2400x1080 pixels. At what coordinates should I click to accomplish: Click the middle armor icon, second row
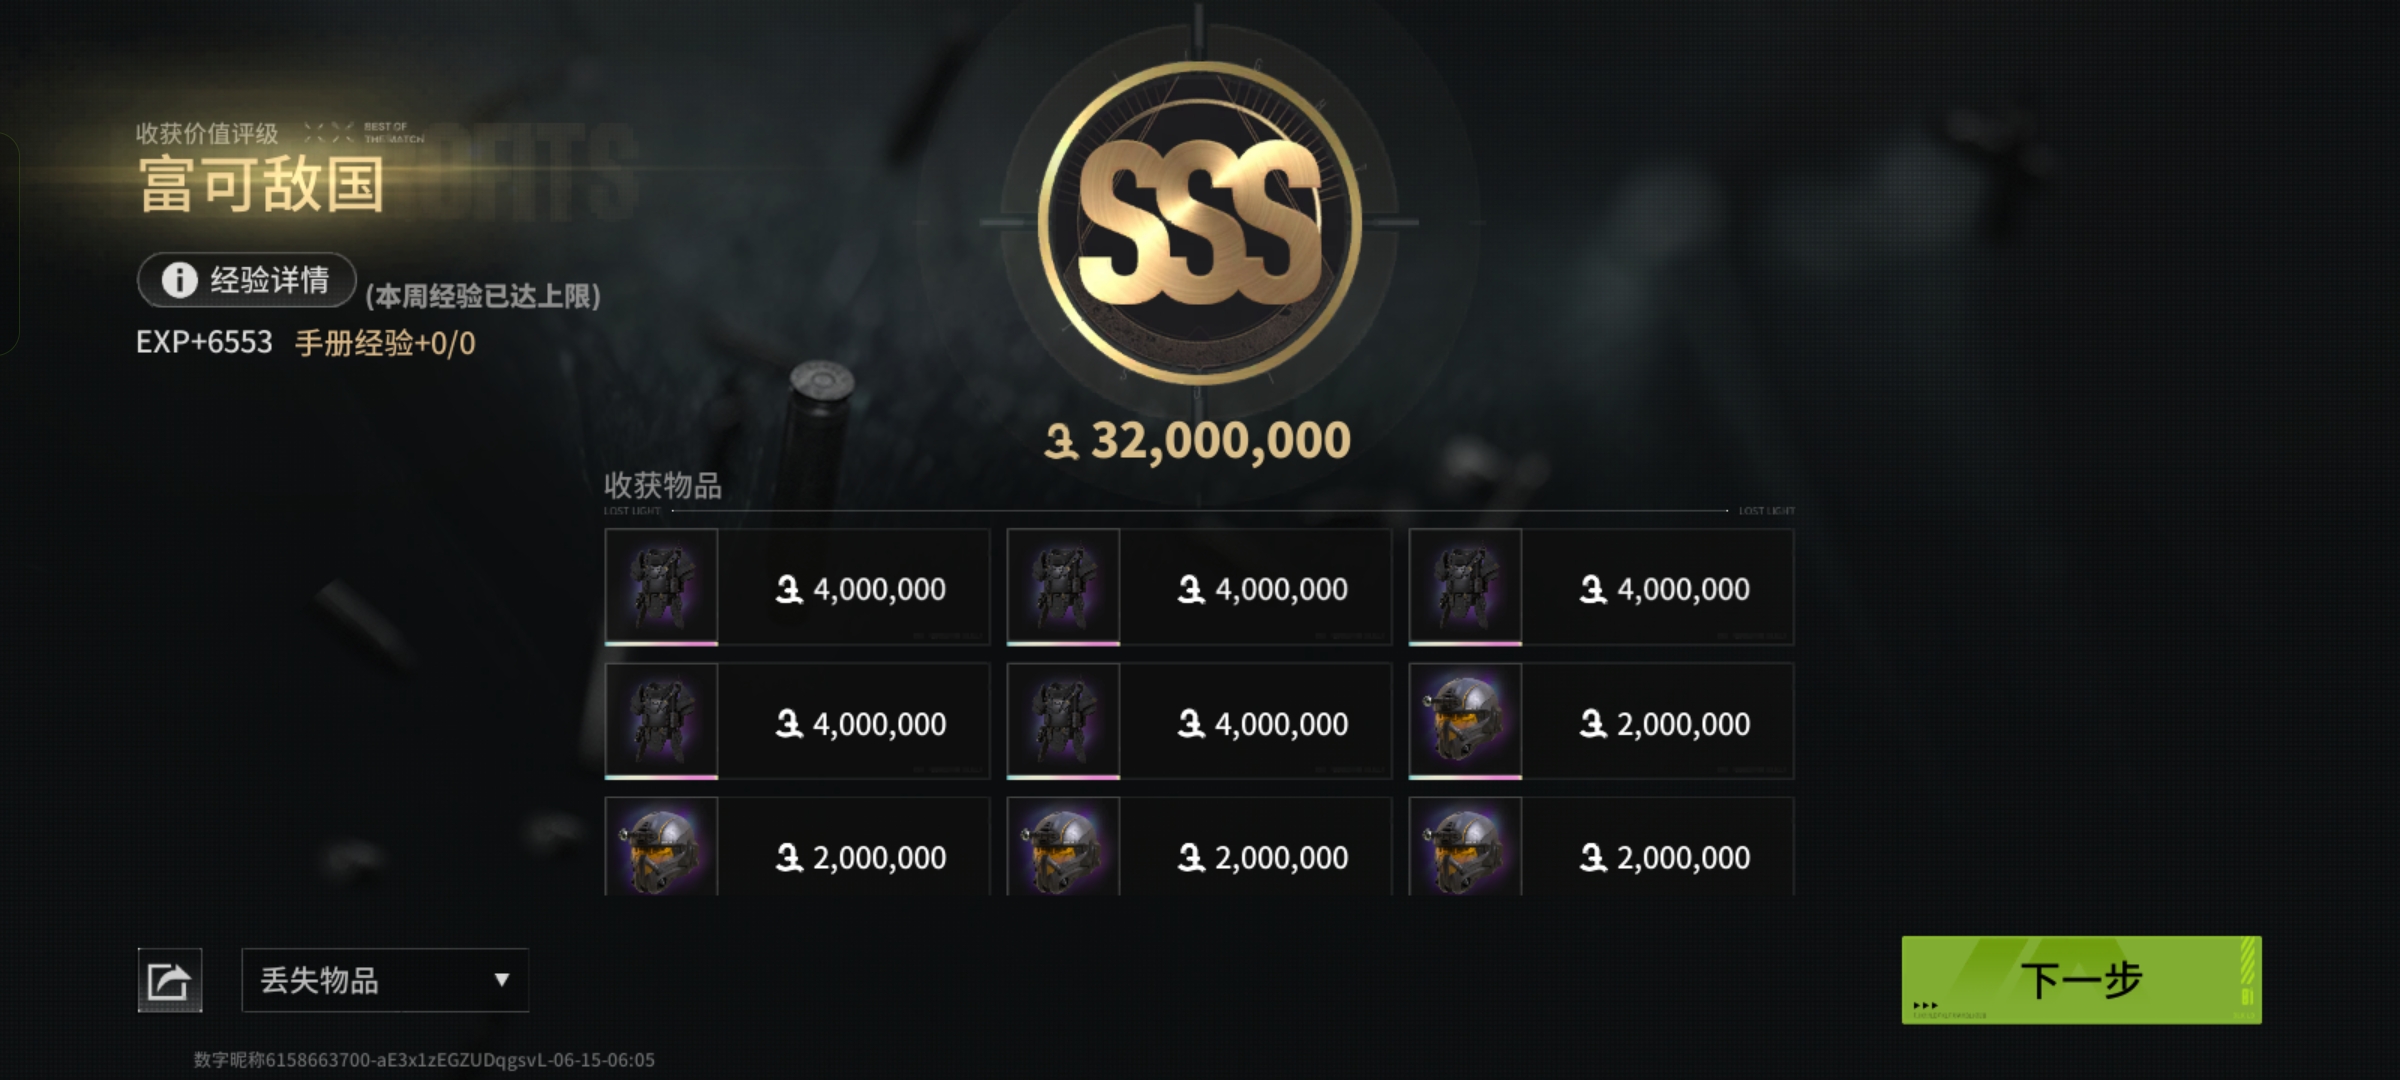point(1063,721)
